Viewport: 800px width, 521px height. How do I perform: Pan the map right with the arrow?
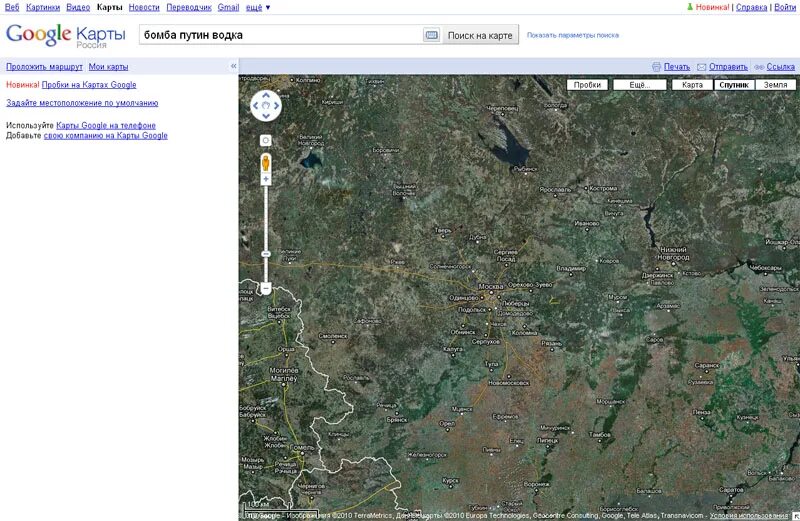point(277,106)
